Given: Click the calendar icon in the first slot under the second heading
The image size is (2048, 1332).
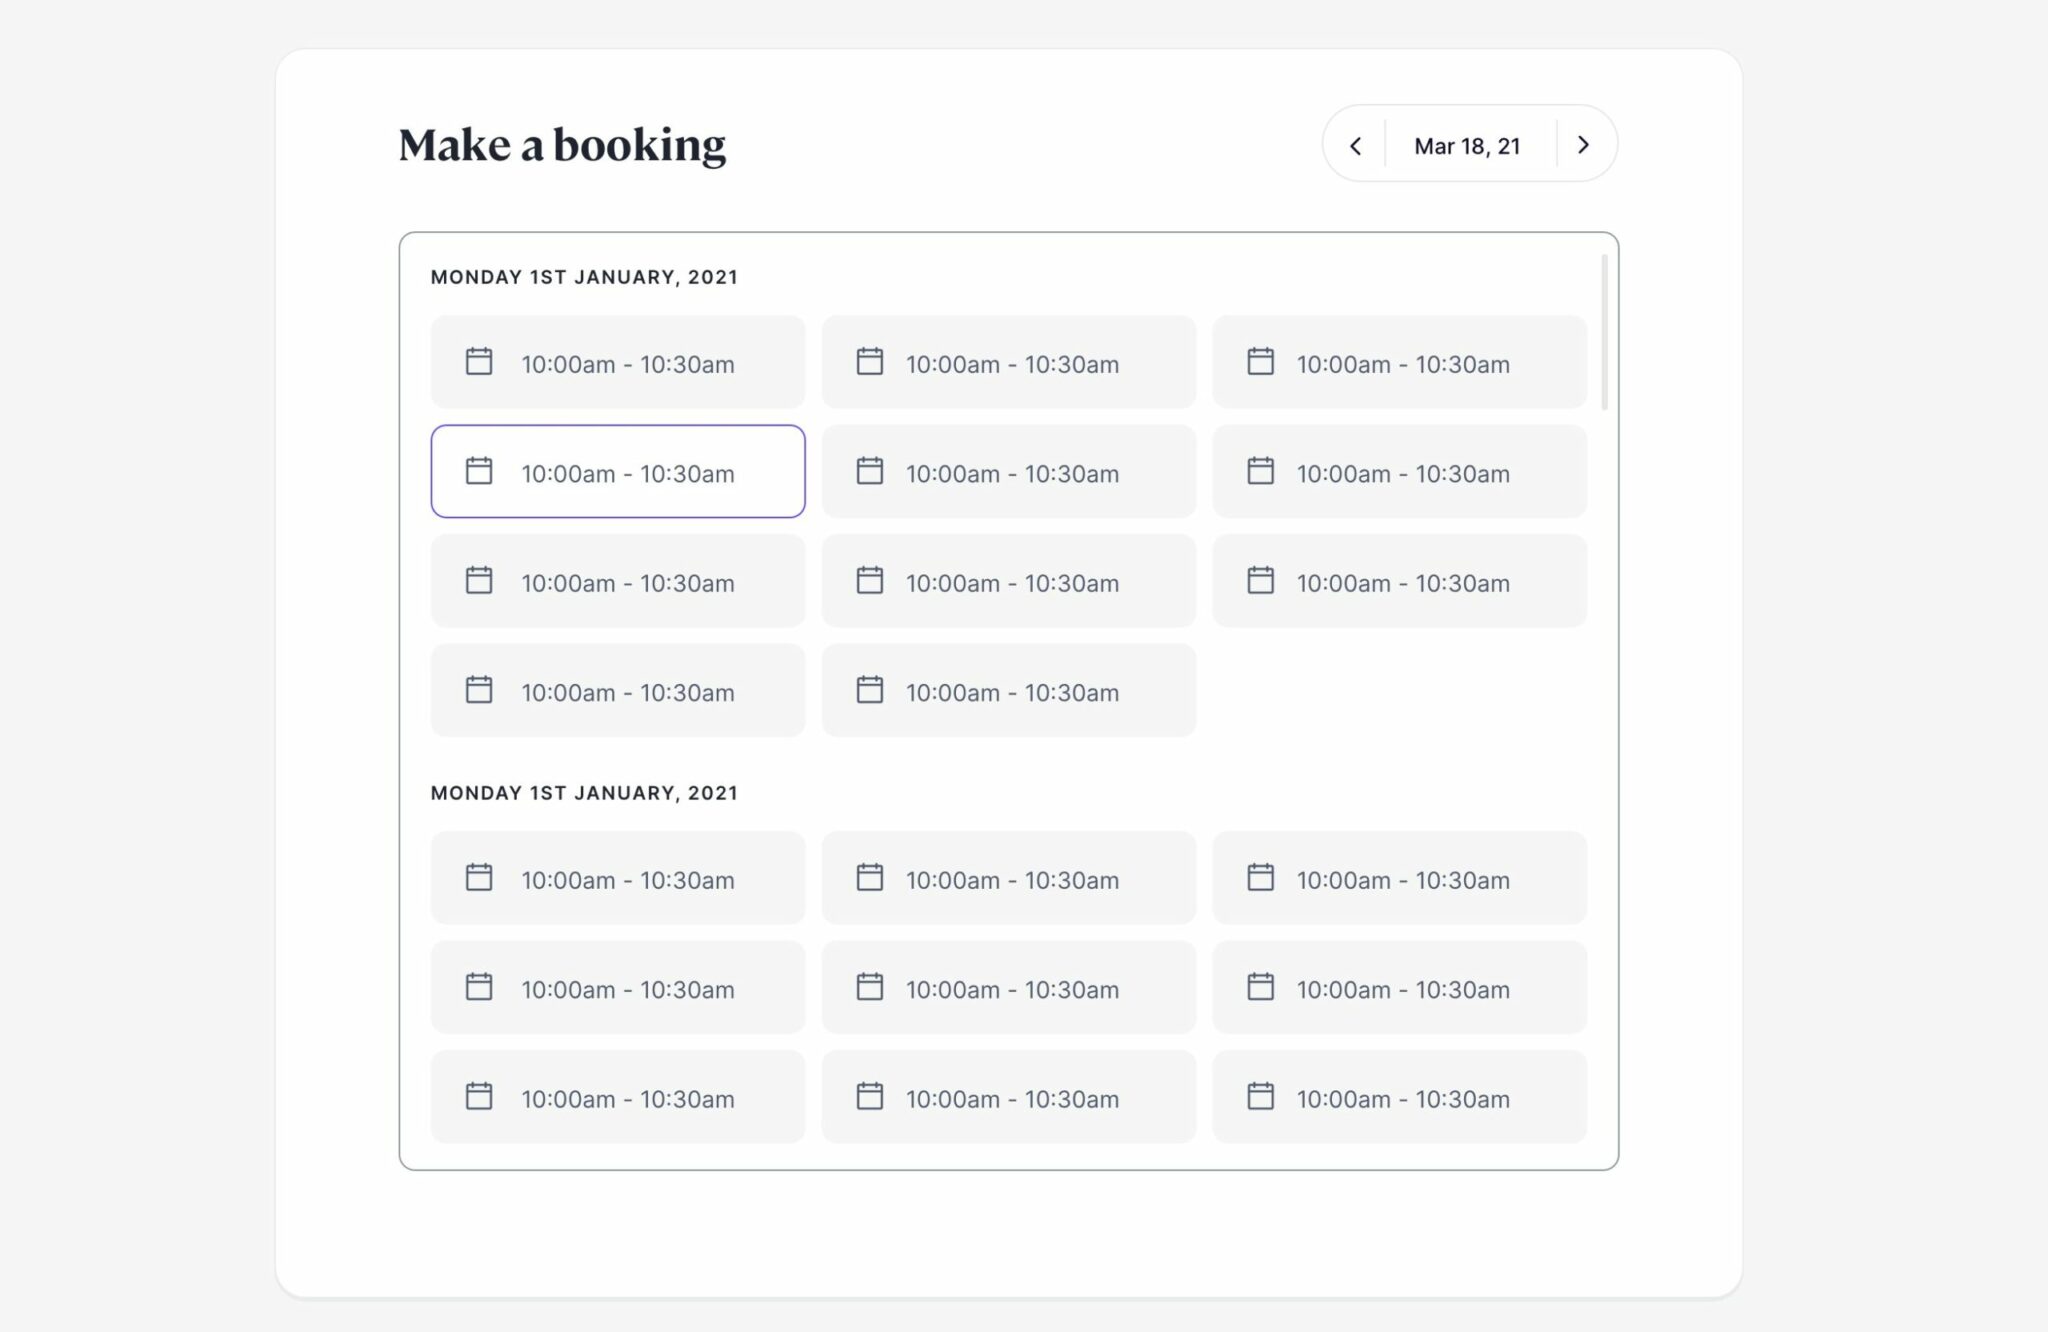Looking at the screenshot, I should 479,877.
